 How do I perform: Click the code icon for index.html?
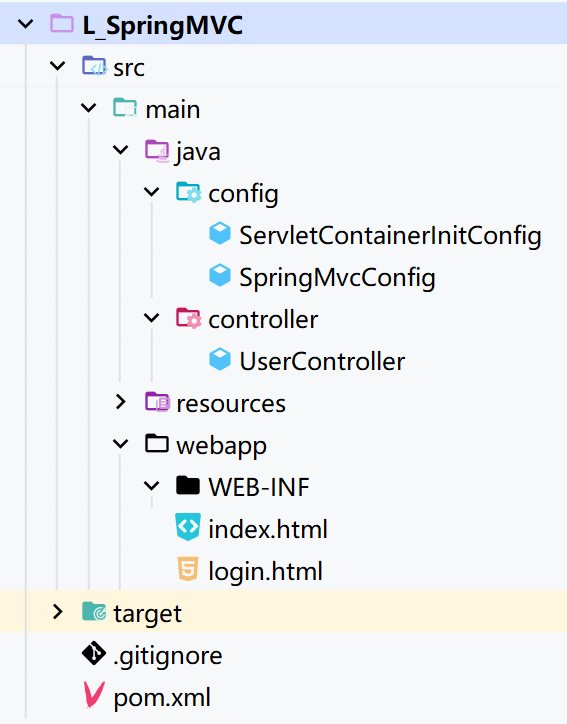click(x=188, y=527)
